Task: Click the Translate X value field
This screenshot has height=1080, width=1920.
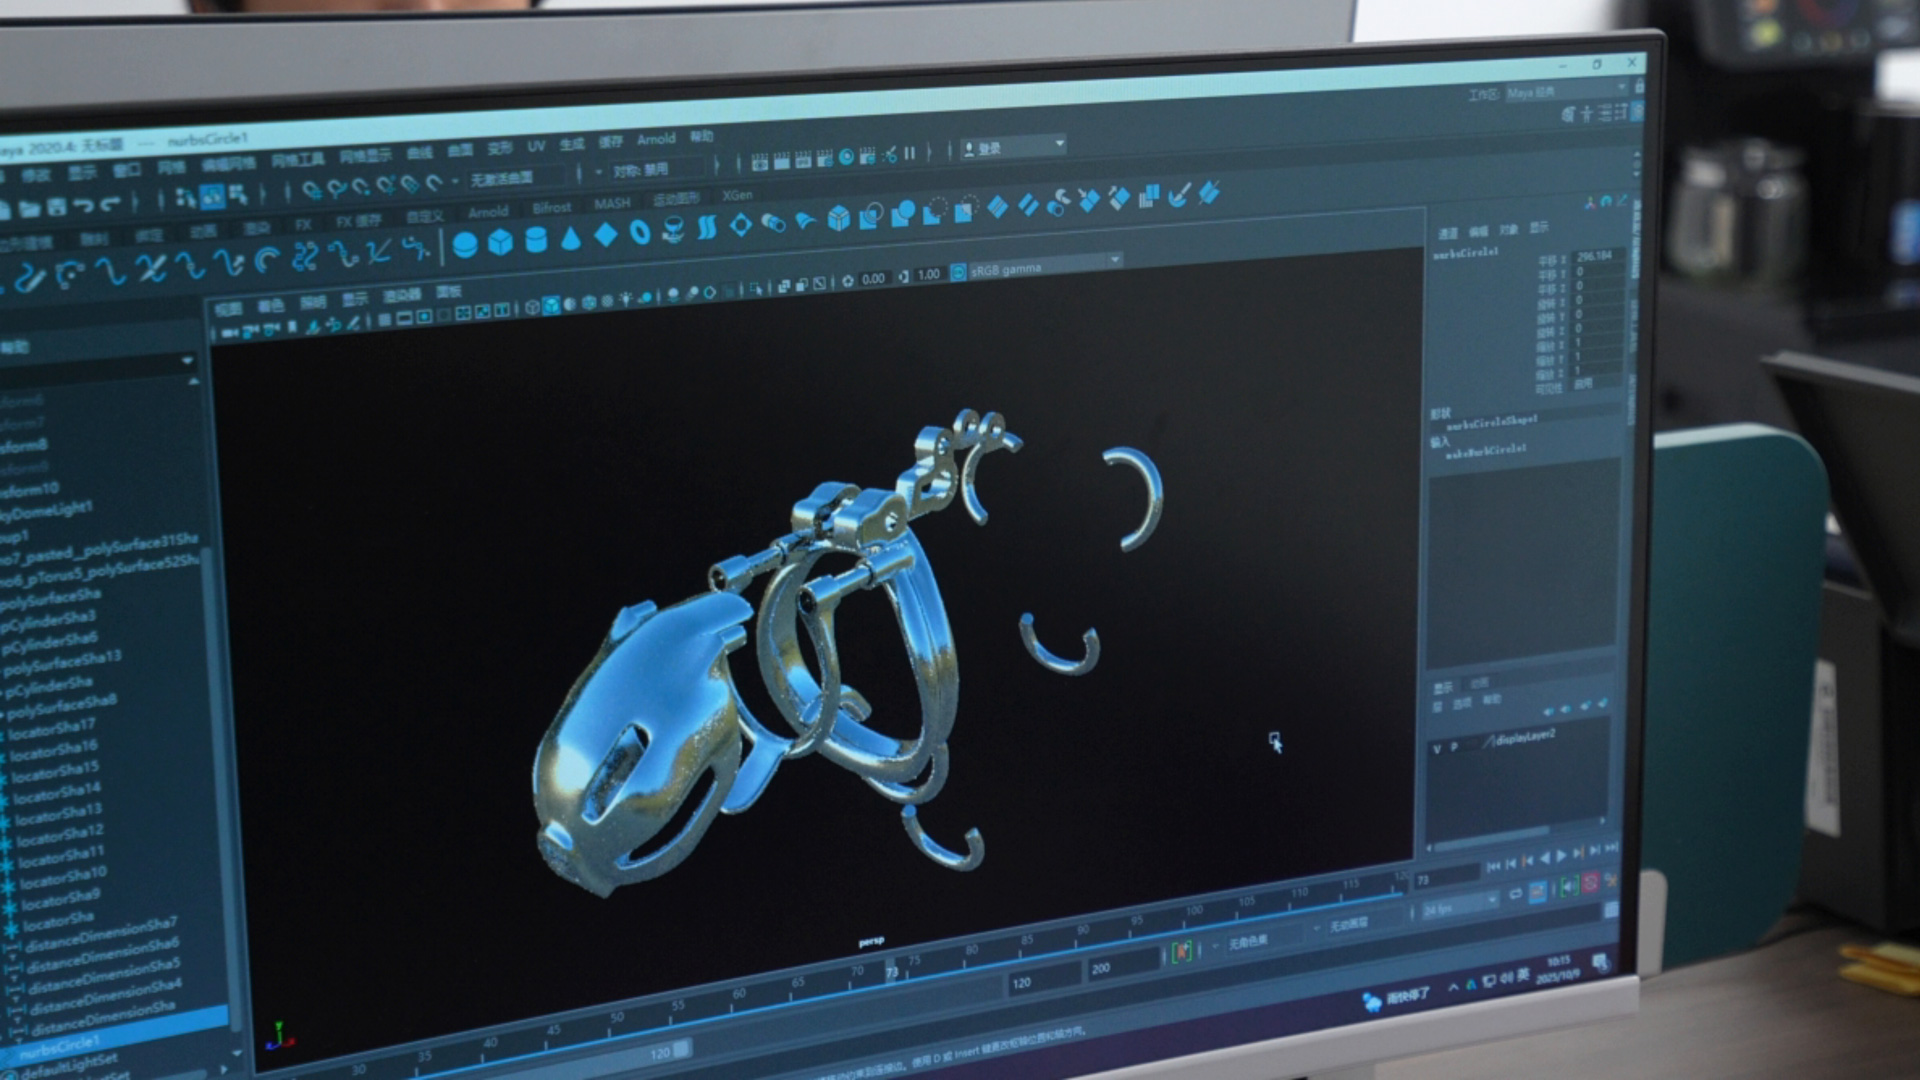Action: coord(1597,256)
